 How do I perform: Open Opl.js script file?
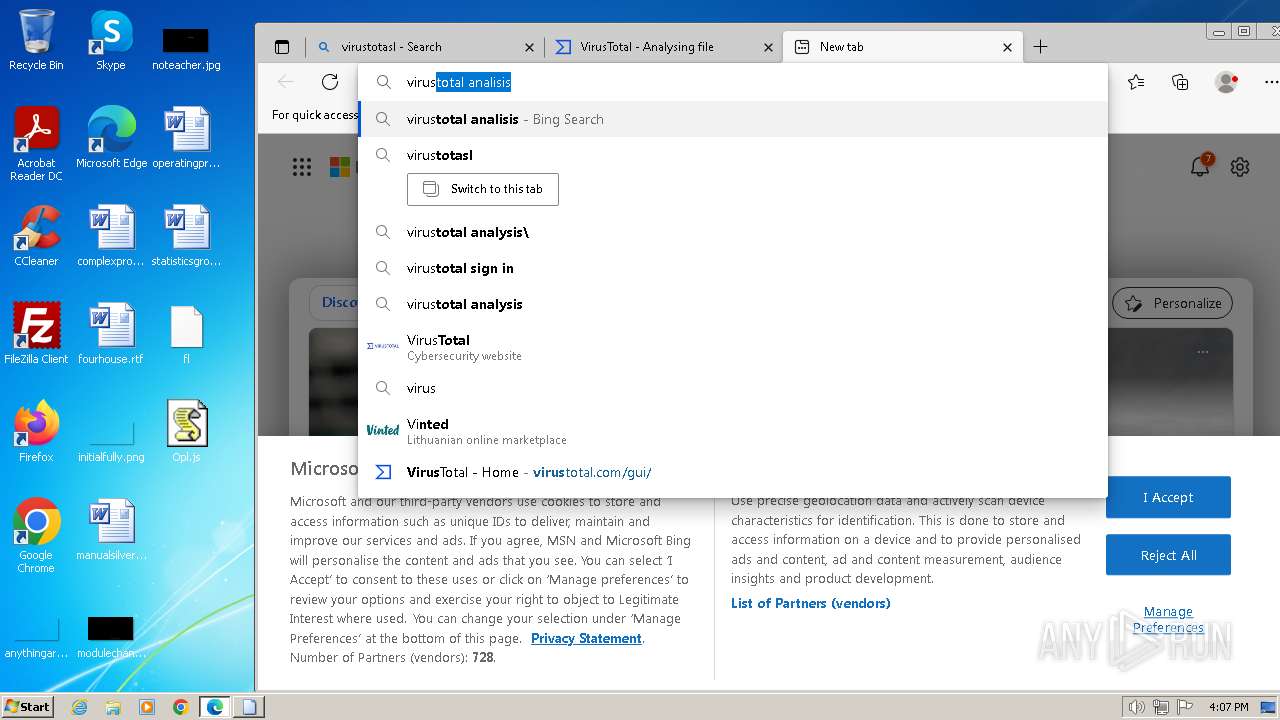[186, 431]
